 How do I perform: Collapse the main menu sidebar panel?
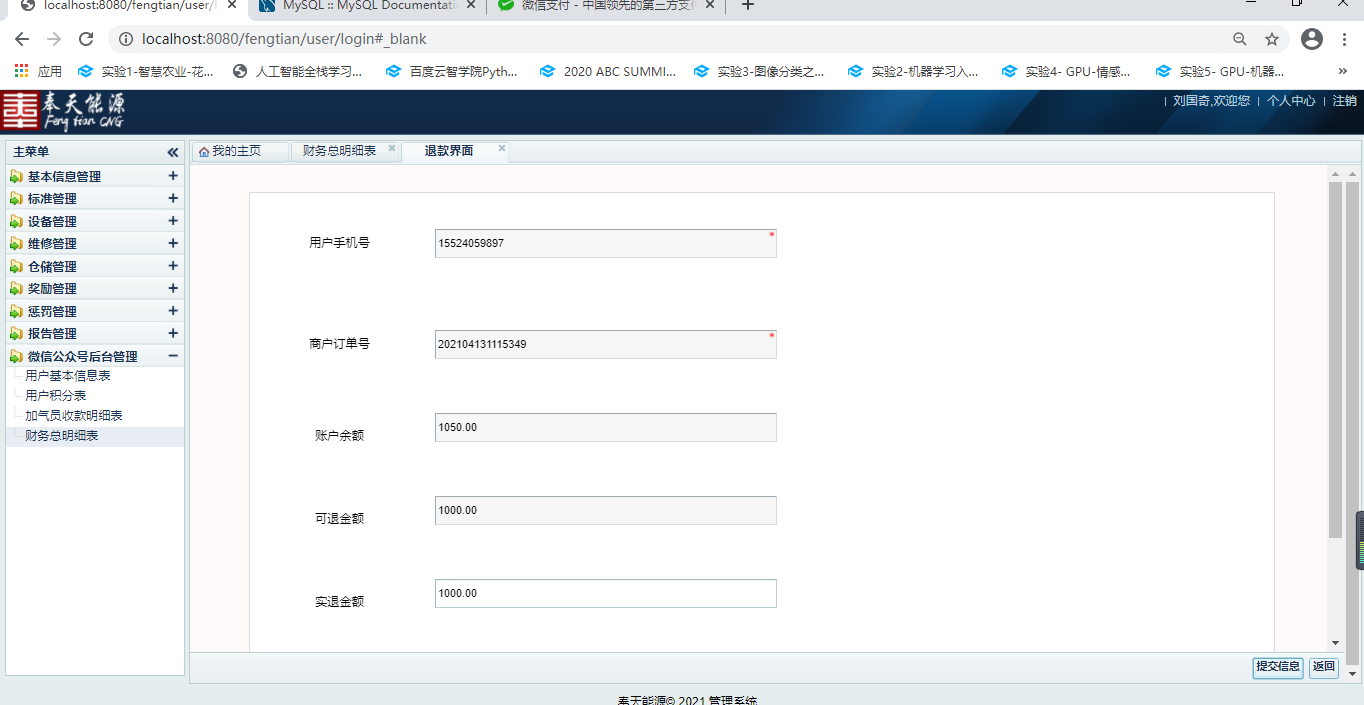[173, 152]
